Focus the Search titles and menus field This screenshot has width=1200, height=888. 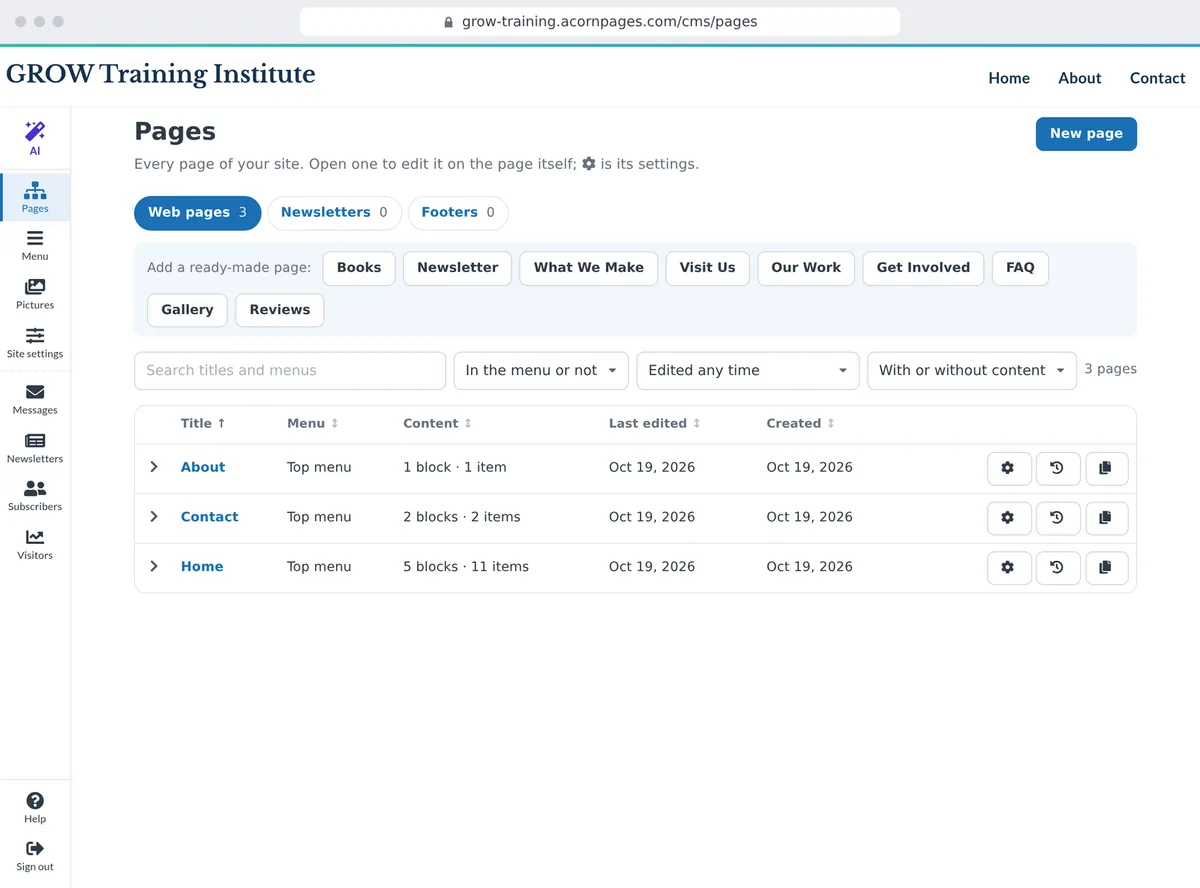pyautogui.click(x=290, y=370)
